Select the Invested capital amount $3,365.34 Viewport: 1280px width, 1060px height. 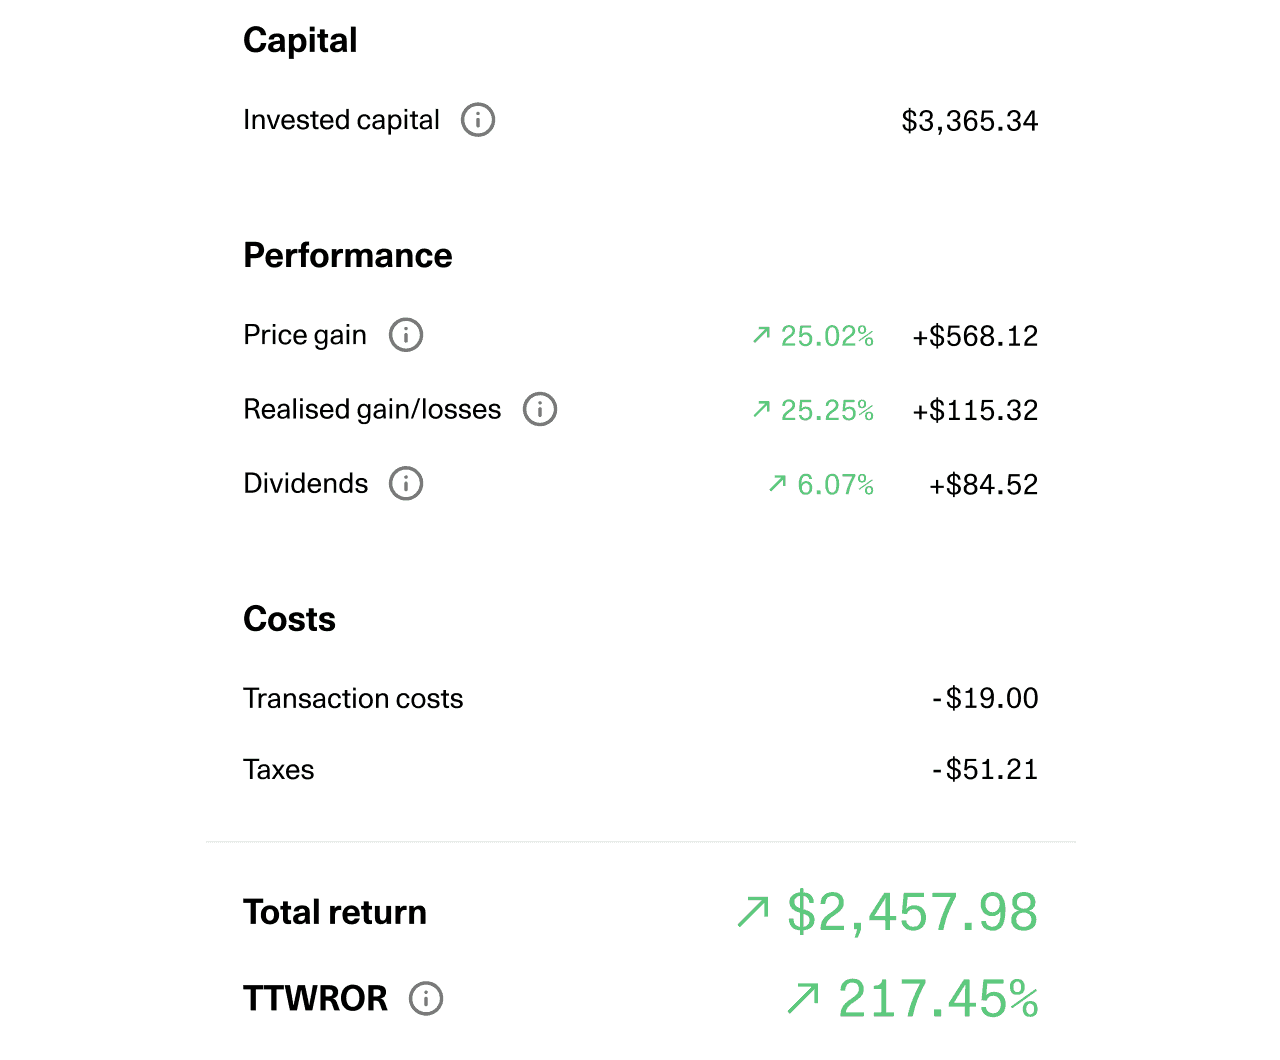click(x=970, y=121)
